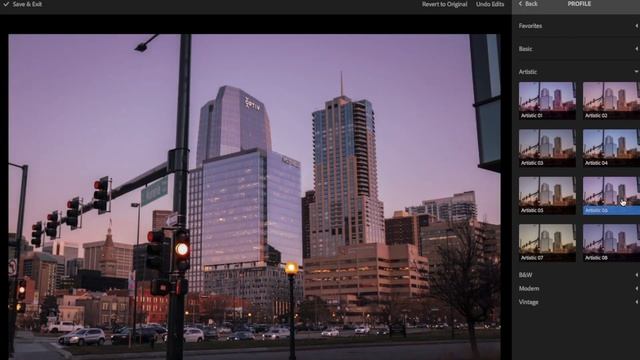Go Back from the Profile panel
The height and width of the screenshot is (360, 640).
pyautogui.click(x=528, y=4)
